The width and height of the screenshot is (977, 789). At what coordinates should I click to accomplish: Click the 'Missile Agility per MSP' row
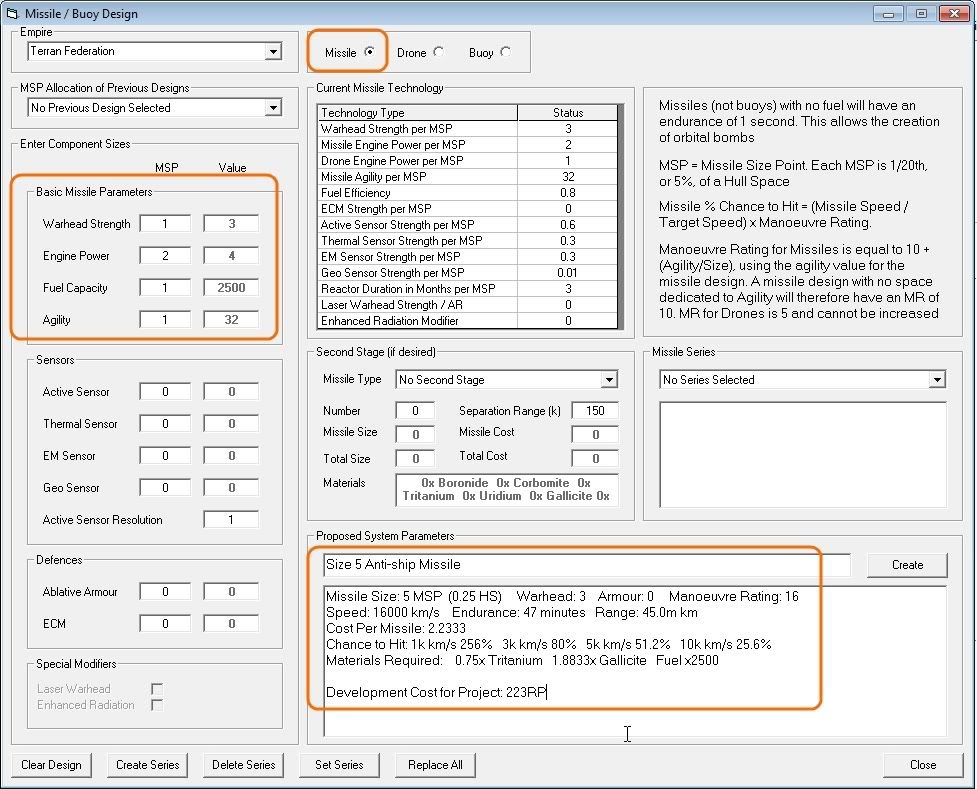(468, 177)
